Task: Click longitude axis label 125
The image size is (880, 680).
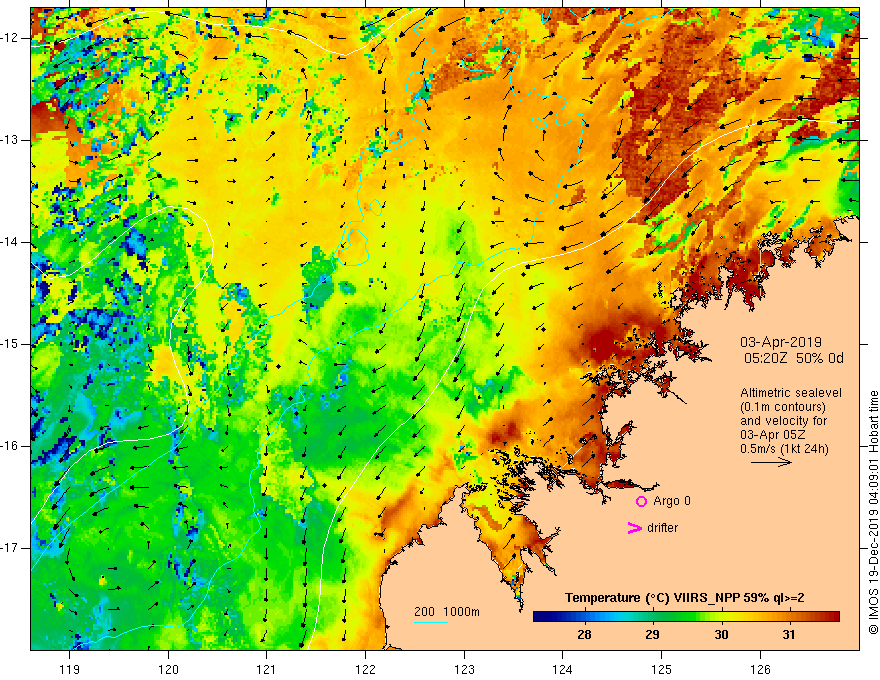Action: click(x=661, y=669)
